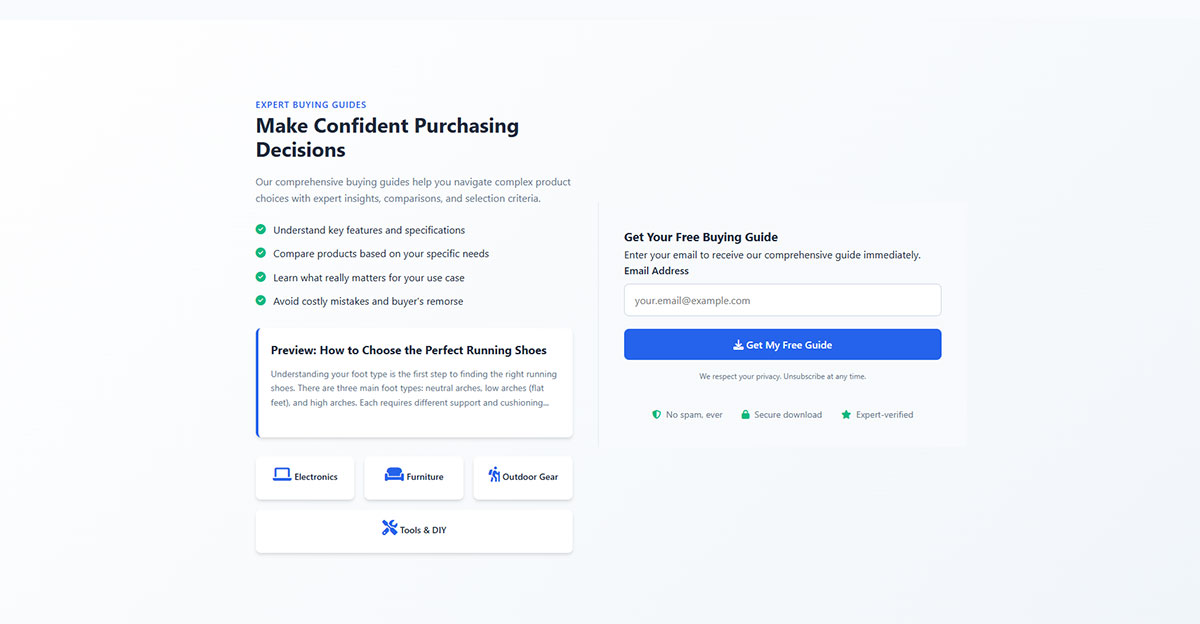Click the checkmark beside Understand key features
The width and height of the screenshot is (1200, 624).
[261, 230]
